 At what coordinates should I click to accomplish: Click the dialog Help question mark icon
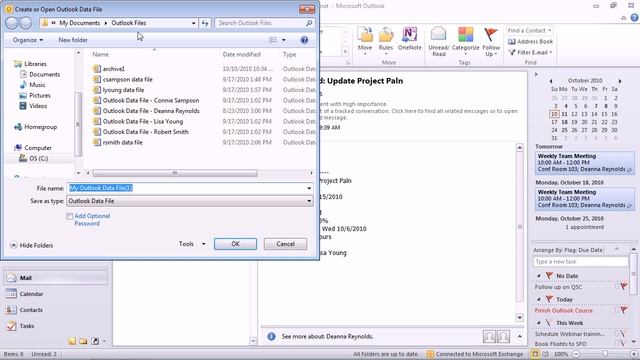[x=304, y=40]
